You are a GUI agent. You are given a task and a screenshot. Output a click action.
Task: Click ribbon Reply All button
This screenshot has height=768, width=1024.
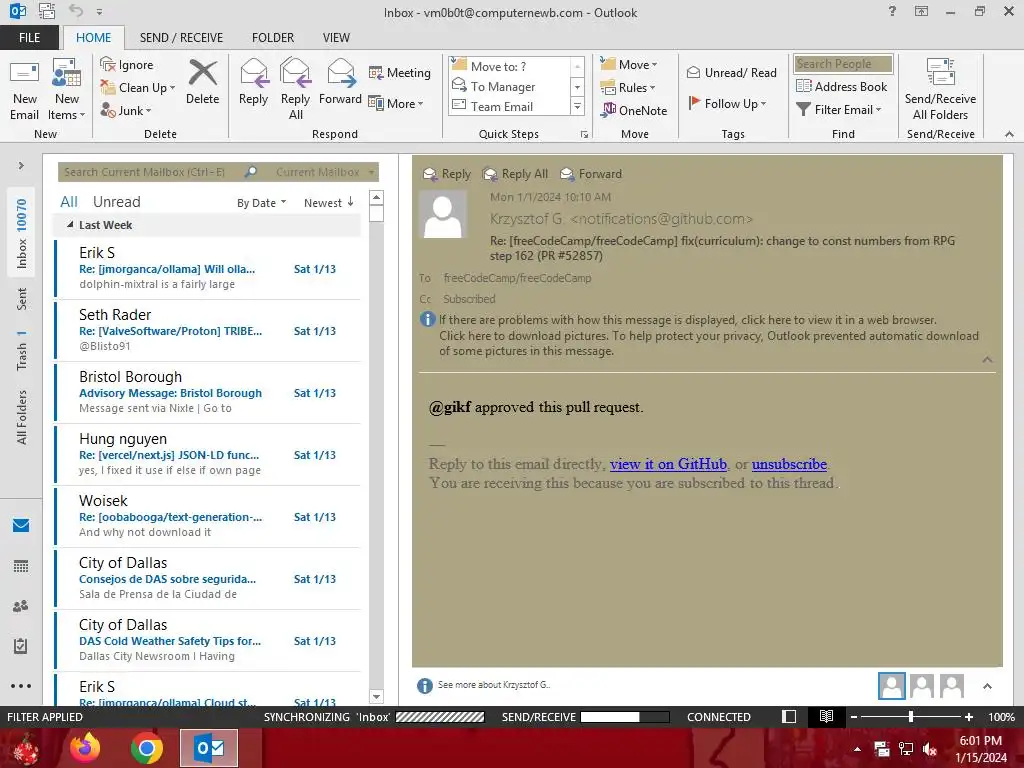click(295, 89)
